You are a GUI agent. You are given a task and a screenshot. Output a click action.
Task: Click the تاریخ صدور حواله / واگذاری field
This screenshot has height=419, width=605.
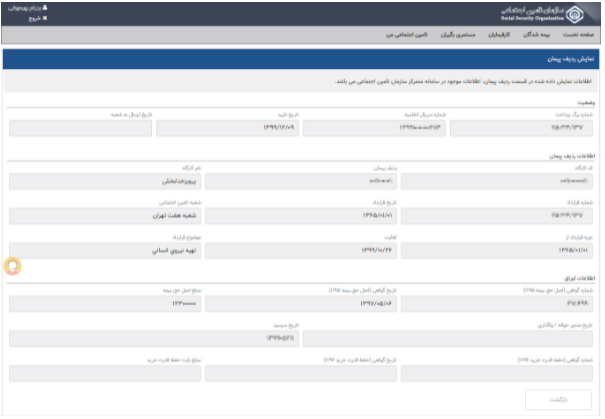click(448, 339)
